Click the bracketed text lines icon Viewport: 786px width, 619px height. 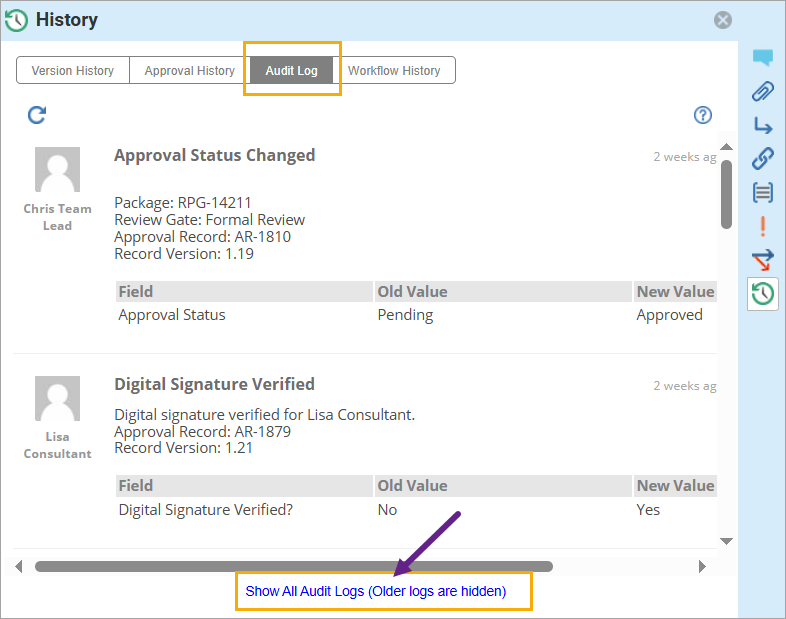tap(763, 192)
